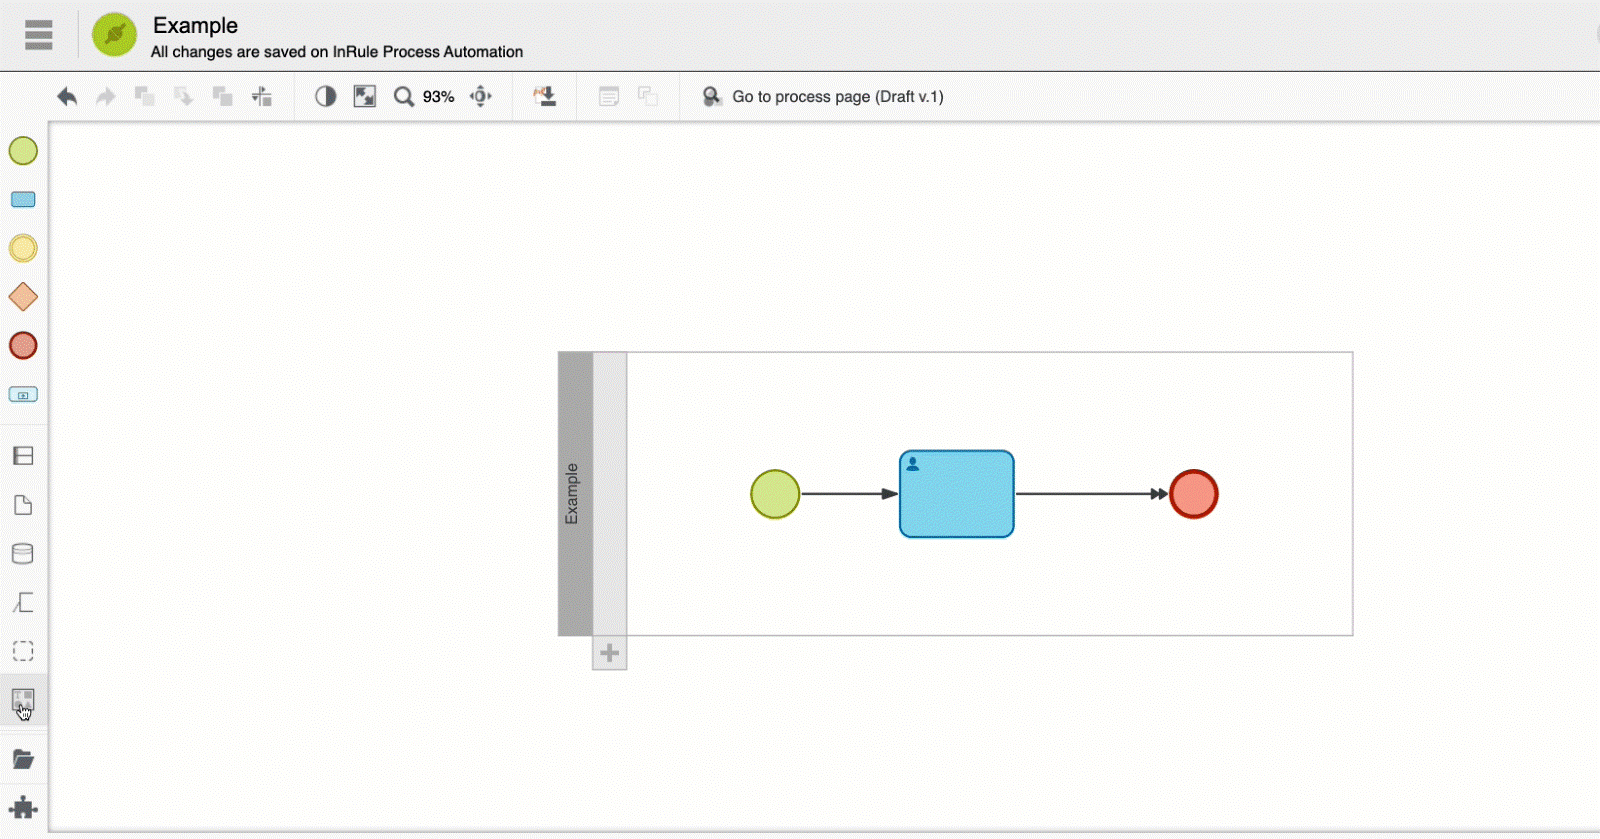The height and width of the screenshot is (839, 1600).
Task: Open the magnifier zoom control
Action: click(403, 97)
